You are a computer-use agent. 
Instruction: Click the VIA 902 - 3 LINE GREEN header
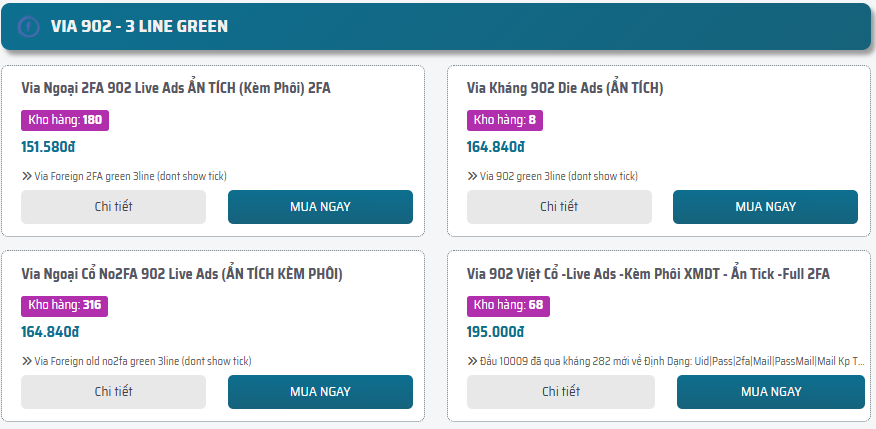point(139,27)
